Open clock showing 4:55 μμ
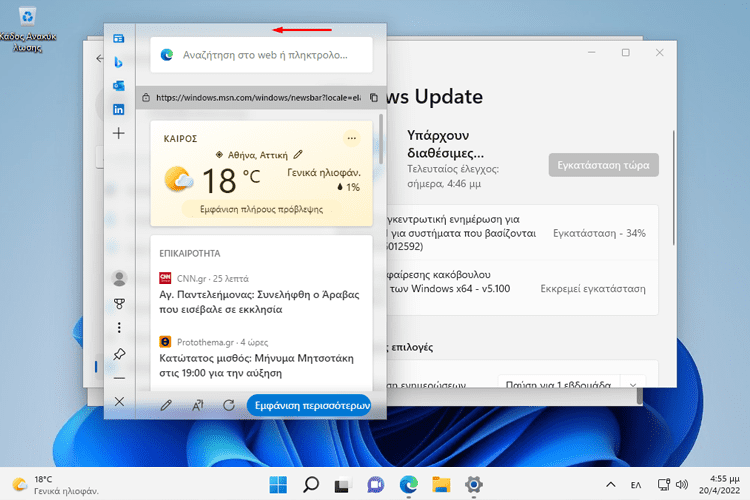Viewport: 750px width, 500px height. (x=719, y=485)
